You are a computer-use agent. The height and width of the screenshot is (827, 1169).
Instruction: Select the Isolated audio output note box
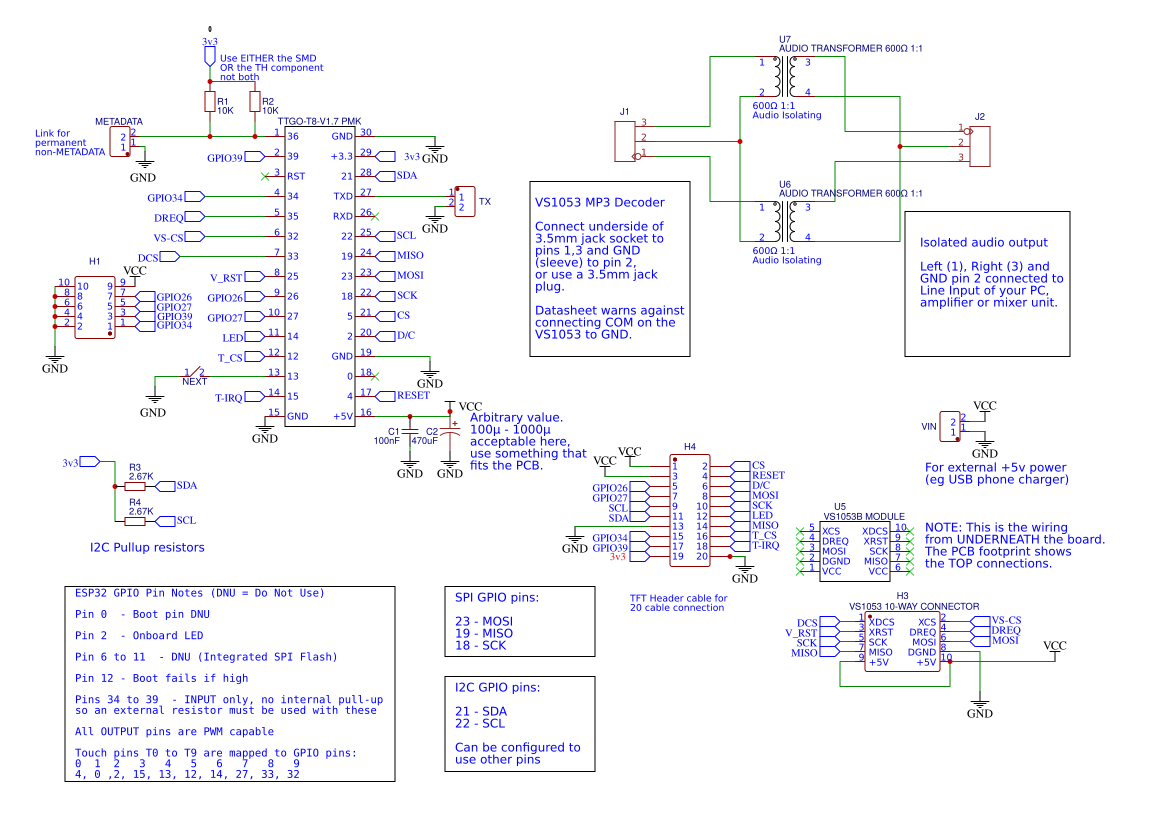click(988, 278)
